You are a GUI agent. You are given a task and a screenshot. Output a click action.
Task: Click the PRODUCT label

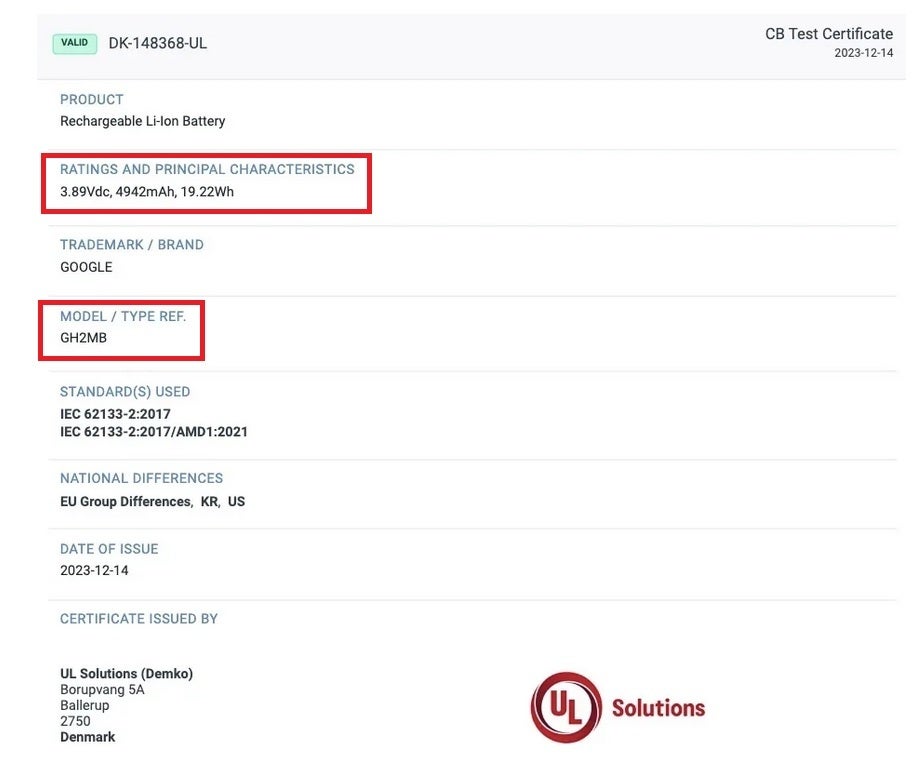pyautogui.click(x=92, y=100)
